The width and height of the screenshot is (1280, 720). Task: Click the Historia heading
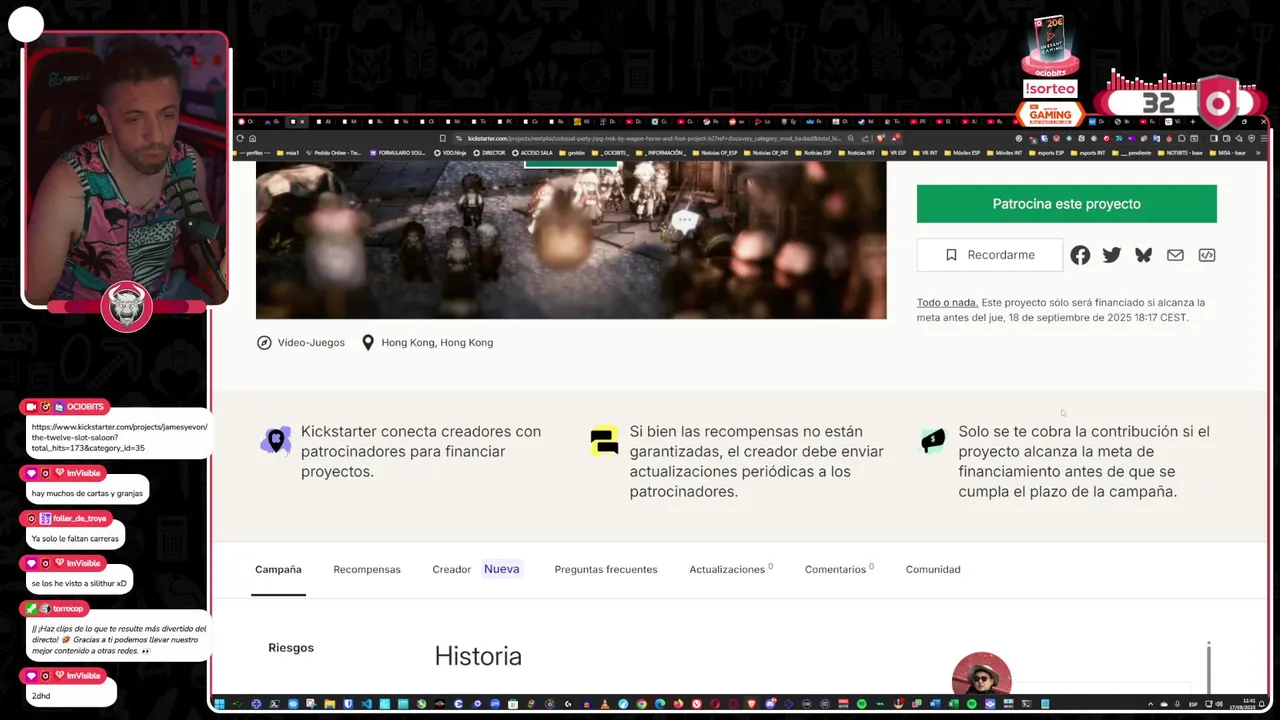478,656
